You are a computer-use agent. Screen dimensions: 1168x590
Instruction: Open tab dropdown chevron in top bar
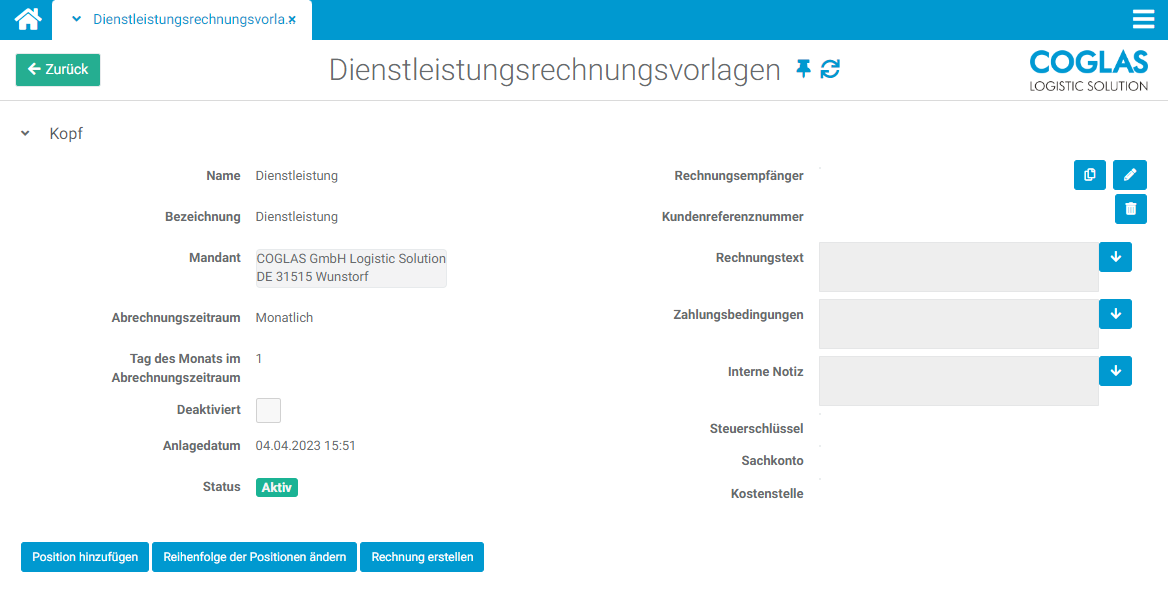click(x=77, y=20)
